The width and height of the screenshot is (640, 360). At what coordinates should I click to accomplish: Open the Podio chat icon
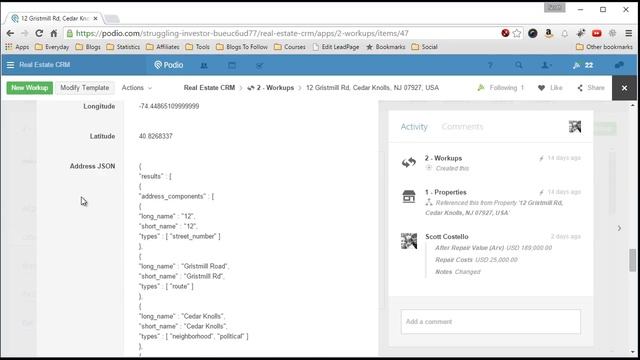(x=619, y=65)
